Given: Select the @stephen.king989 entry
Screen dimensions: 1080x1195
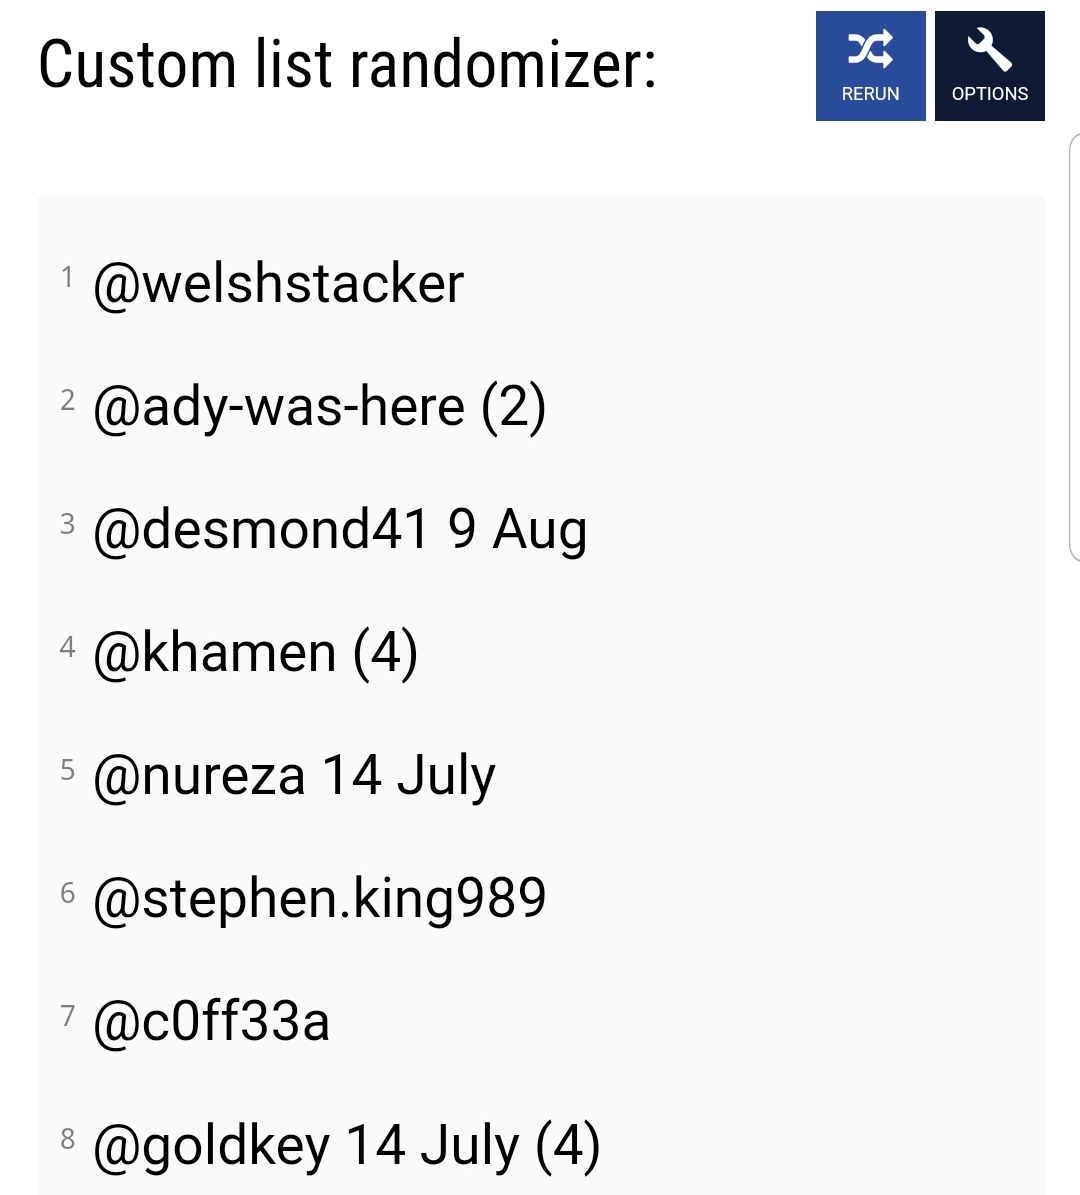Looking at the screenshot, I should point(319,899).
